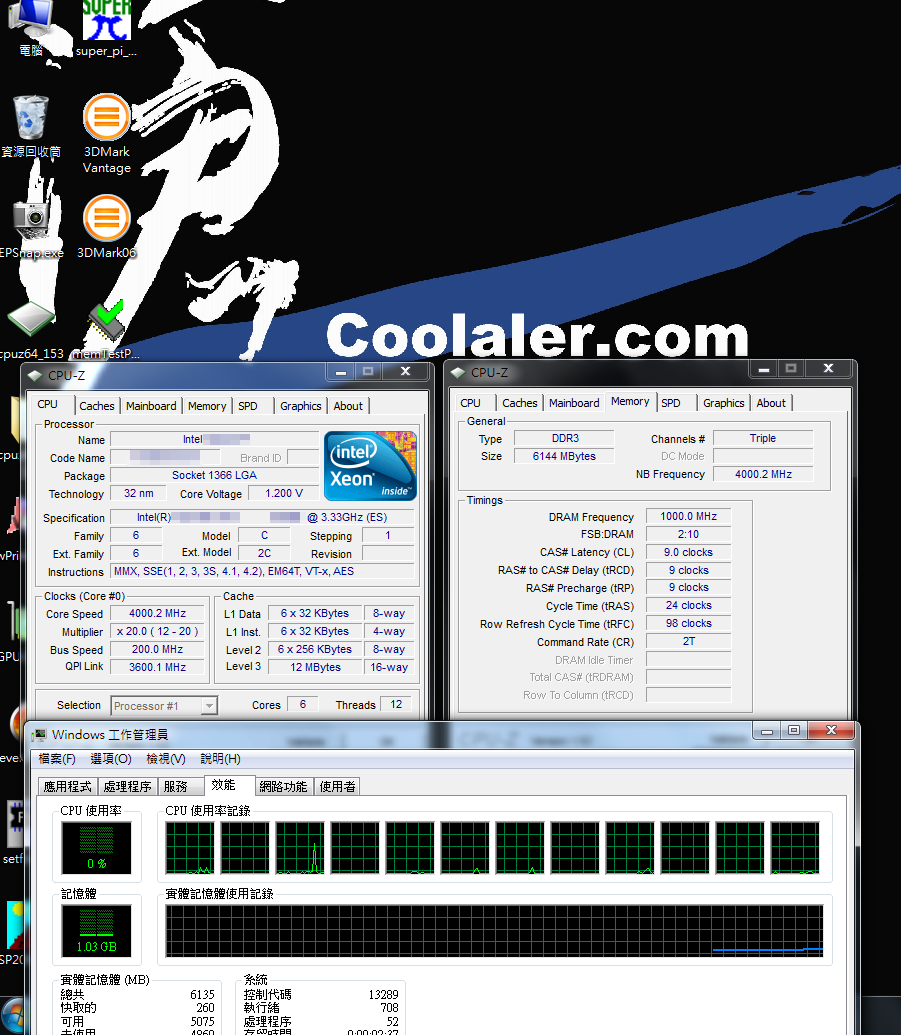Click the tRFC 98 clocks value
The image size is (901, 1035).
coord(688,623)
